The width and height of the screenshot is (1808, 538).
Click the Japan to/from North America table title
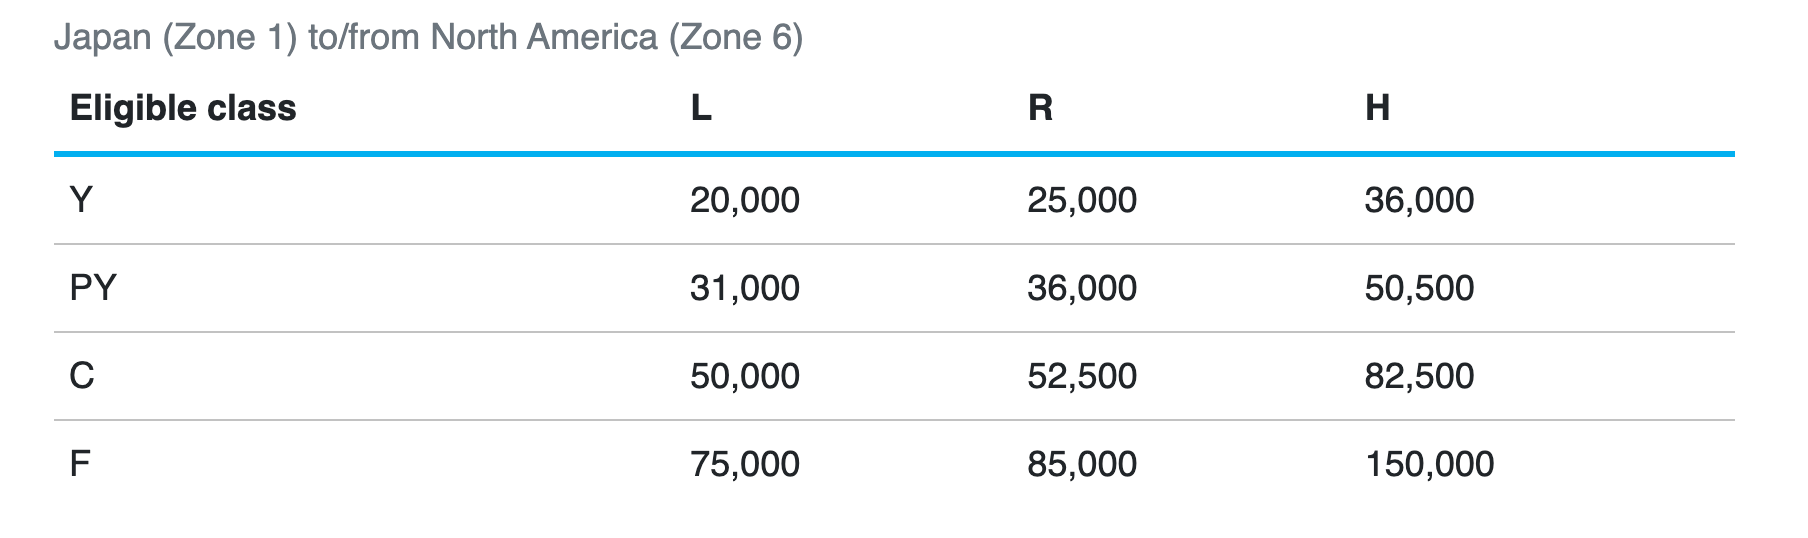(428, 38)
